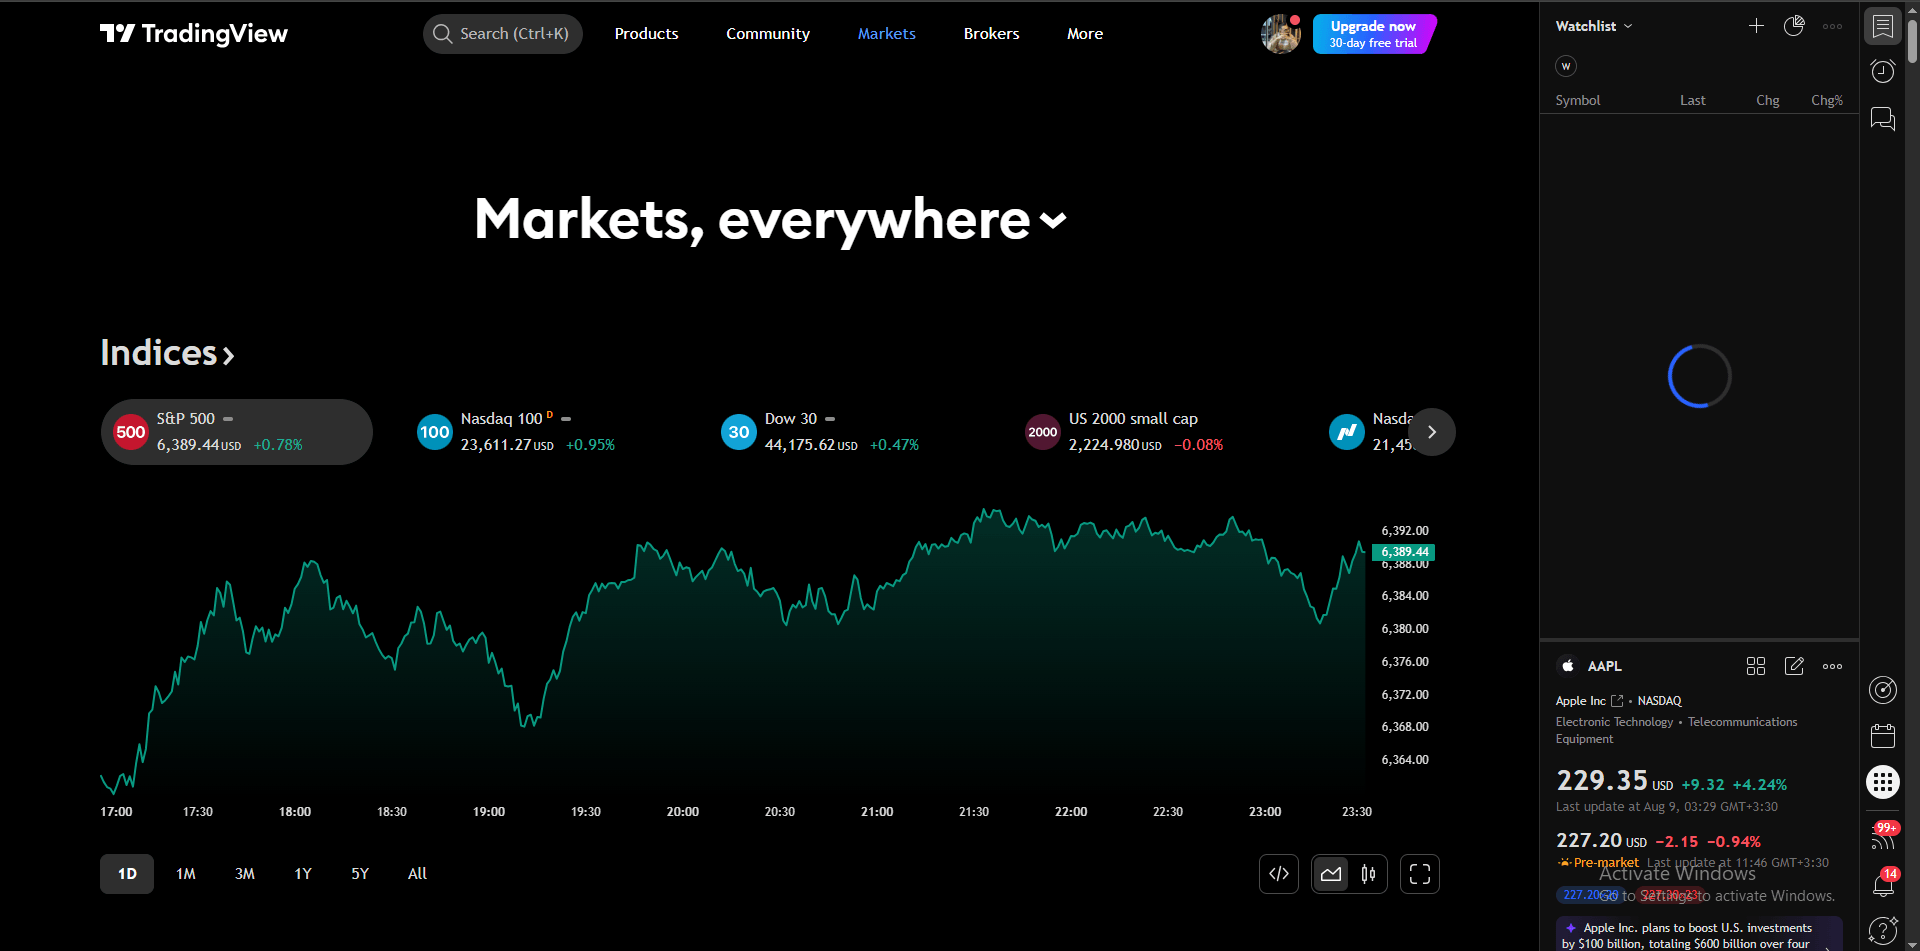Choose the 1Y chart range
This screenshot has width=1920, height=951.
[x=303, y=874]
